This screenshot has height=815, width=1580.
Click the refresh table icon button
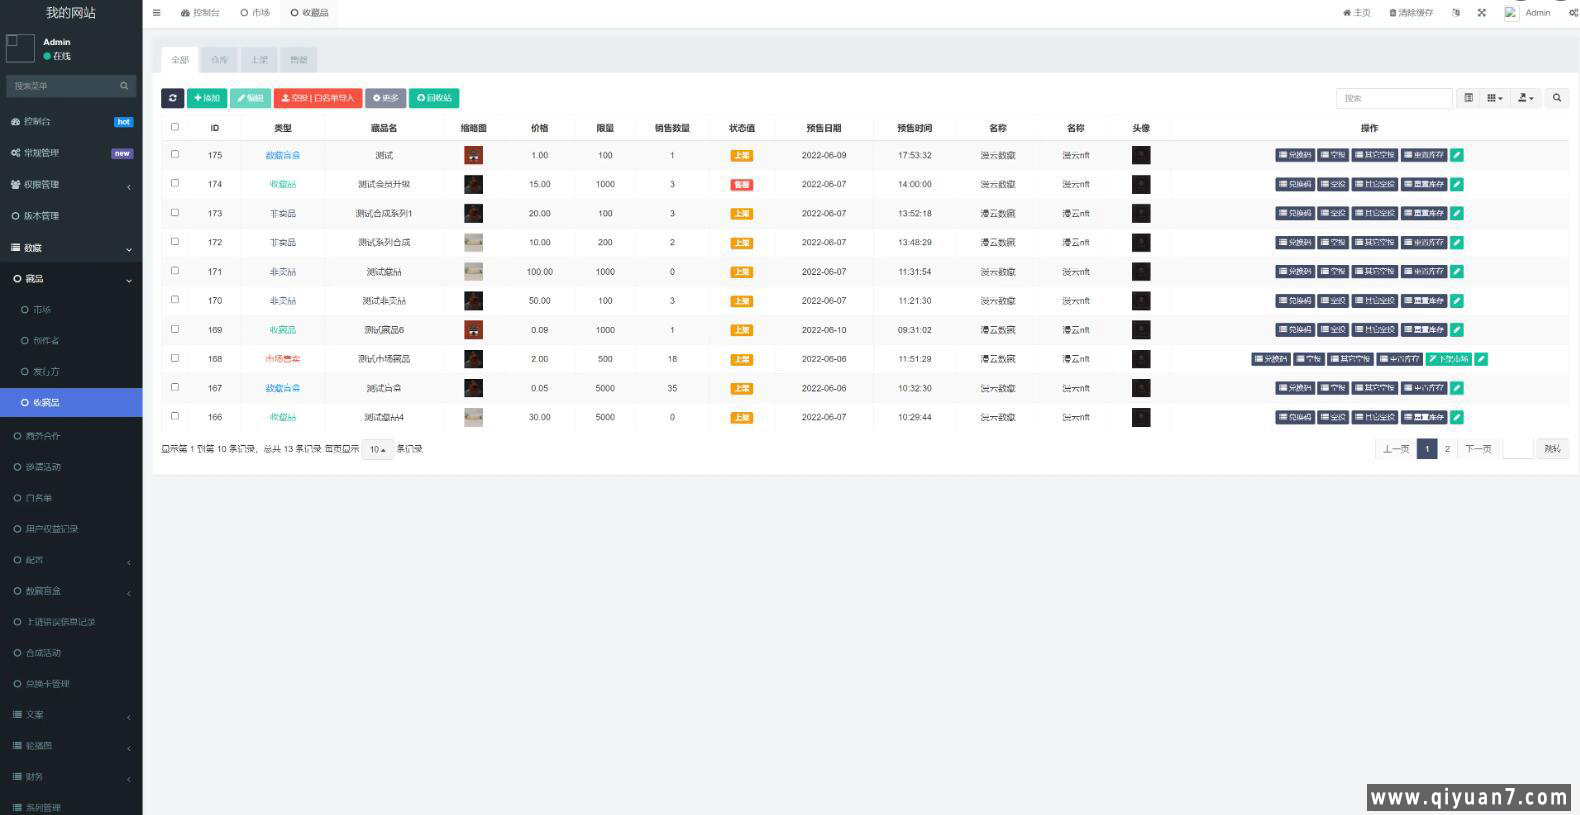(x=172, y=98)
